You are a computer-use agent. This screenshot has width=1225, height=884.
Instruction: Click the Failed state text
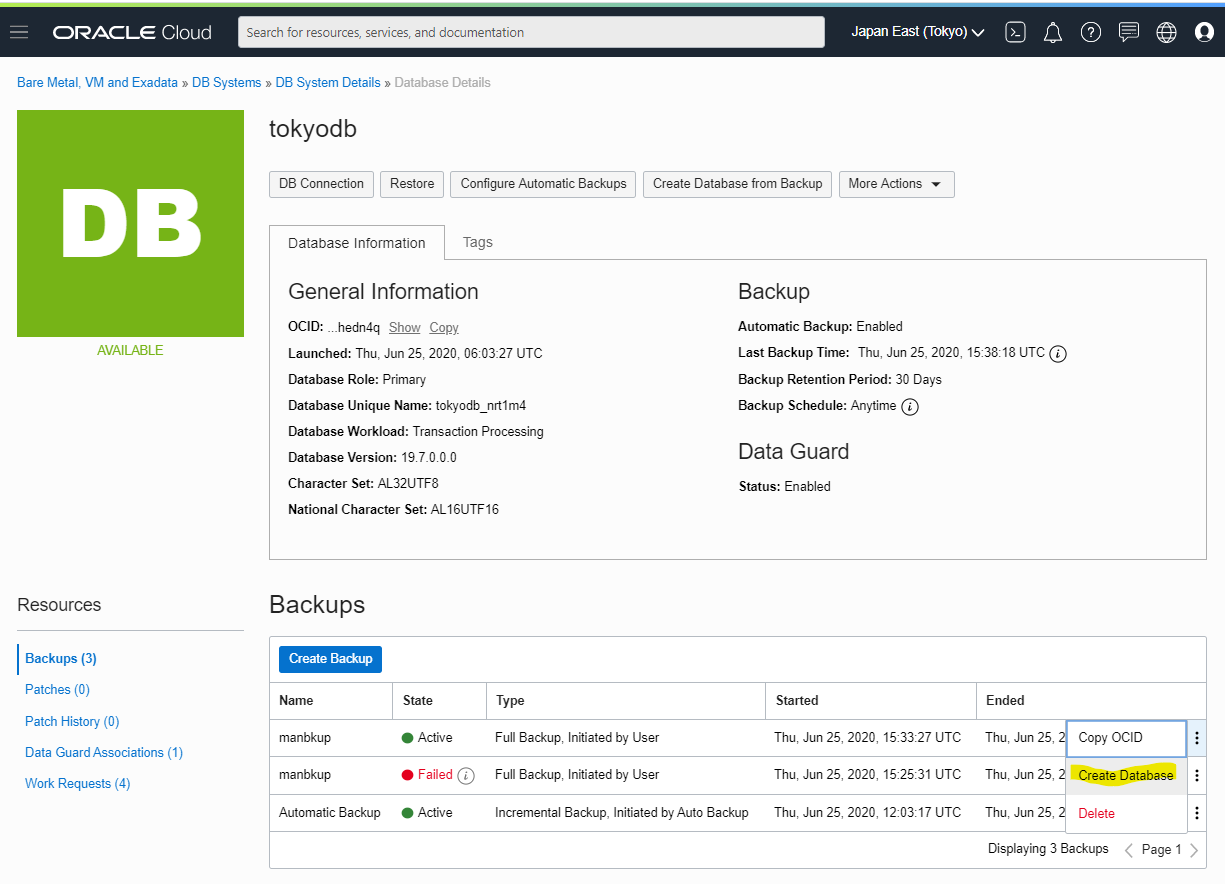(435, 775)
